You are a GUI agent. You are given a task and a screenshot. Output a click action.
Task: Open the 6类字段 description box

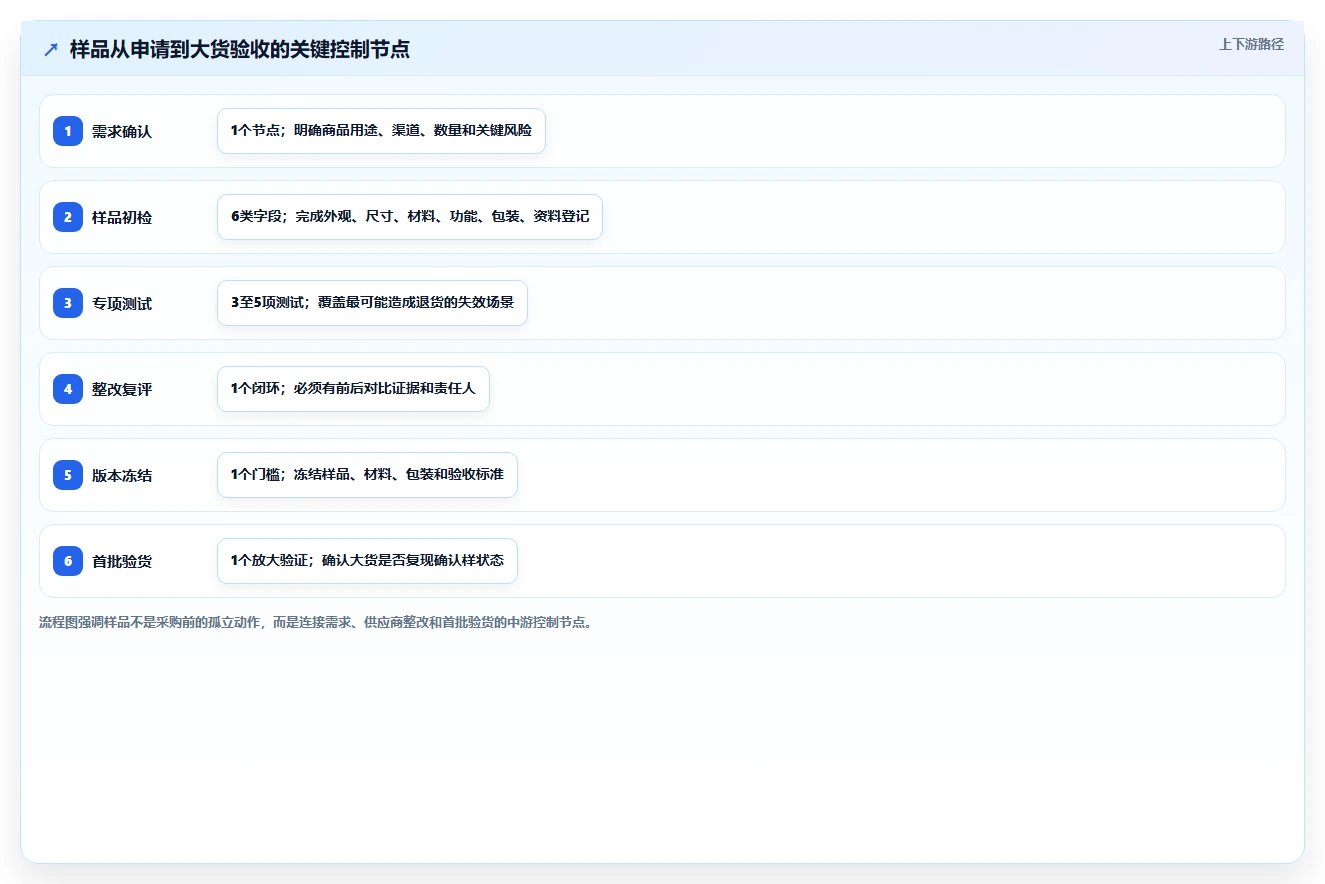pos(410,217)
